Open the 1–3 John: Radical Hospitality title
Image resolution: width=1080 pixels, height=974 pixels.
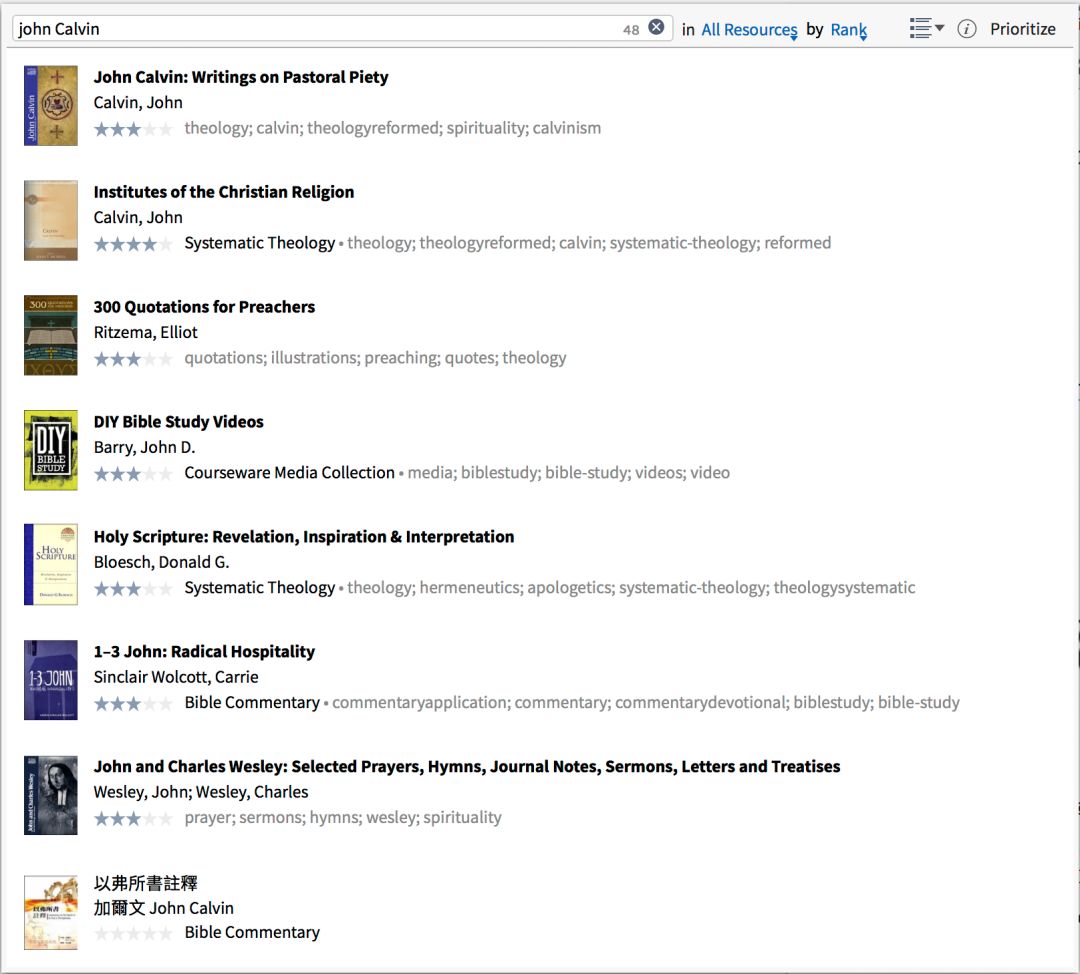204,652
